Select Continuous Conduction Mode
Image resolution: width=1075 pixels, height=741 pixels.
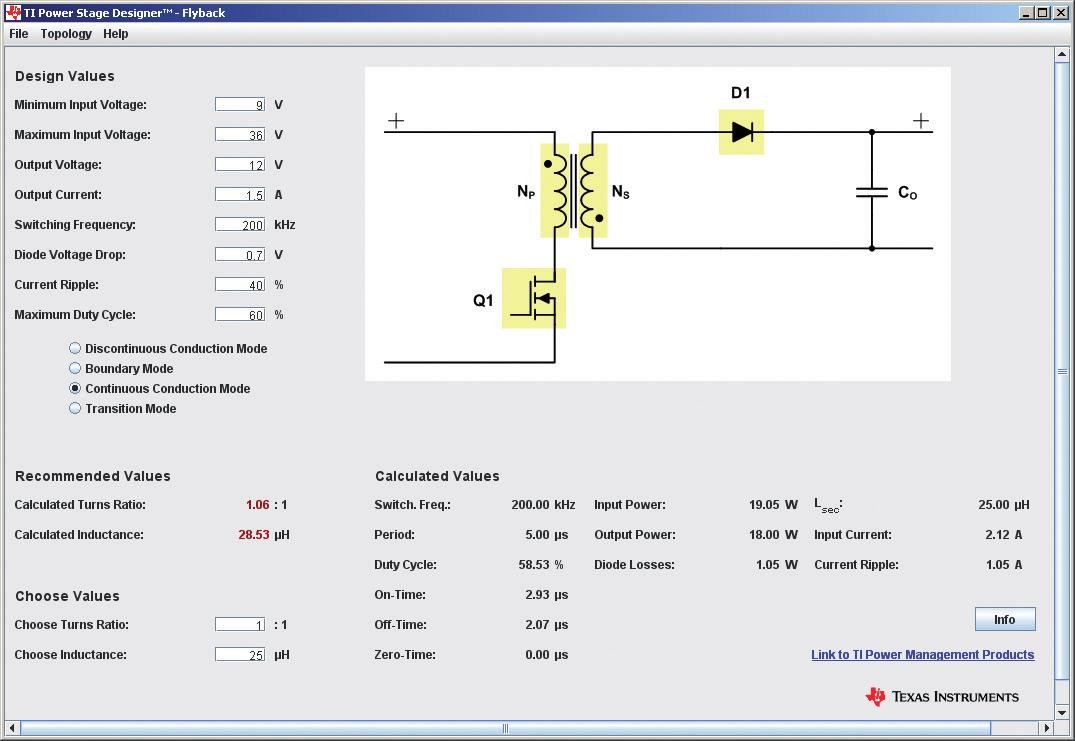click(75, 388)
